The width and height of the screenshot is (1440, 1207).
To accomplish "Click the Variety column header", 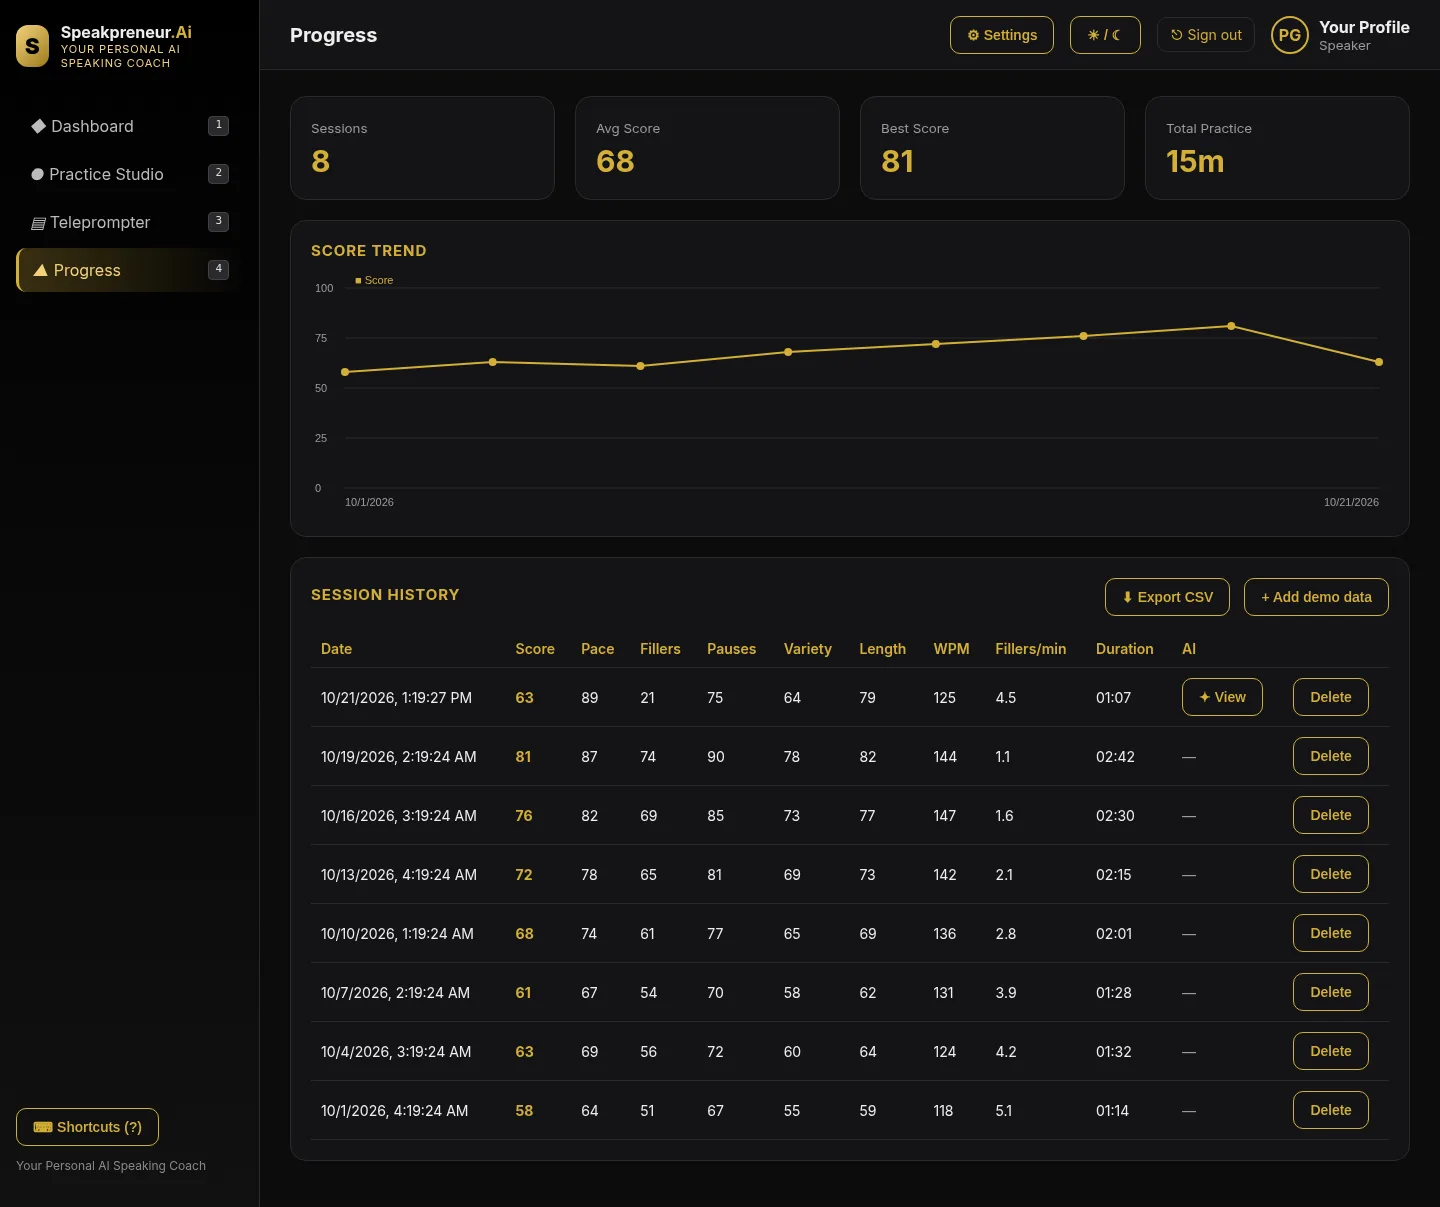I will (x=807, y=649).
